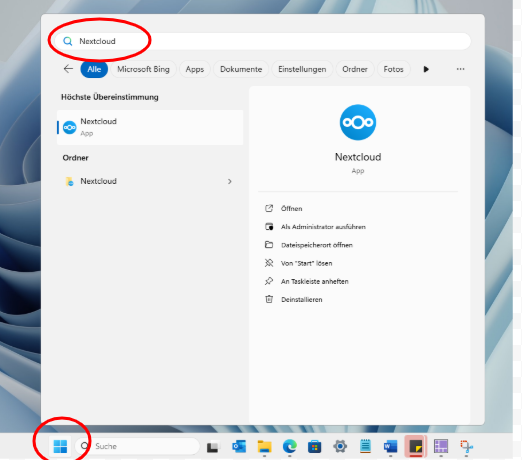
Task: Switch to the Fotos filter
Action: tap(393, 69)
